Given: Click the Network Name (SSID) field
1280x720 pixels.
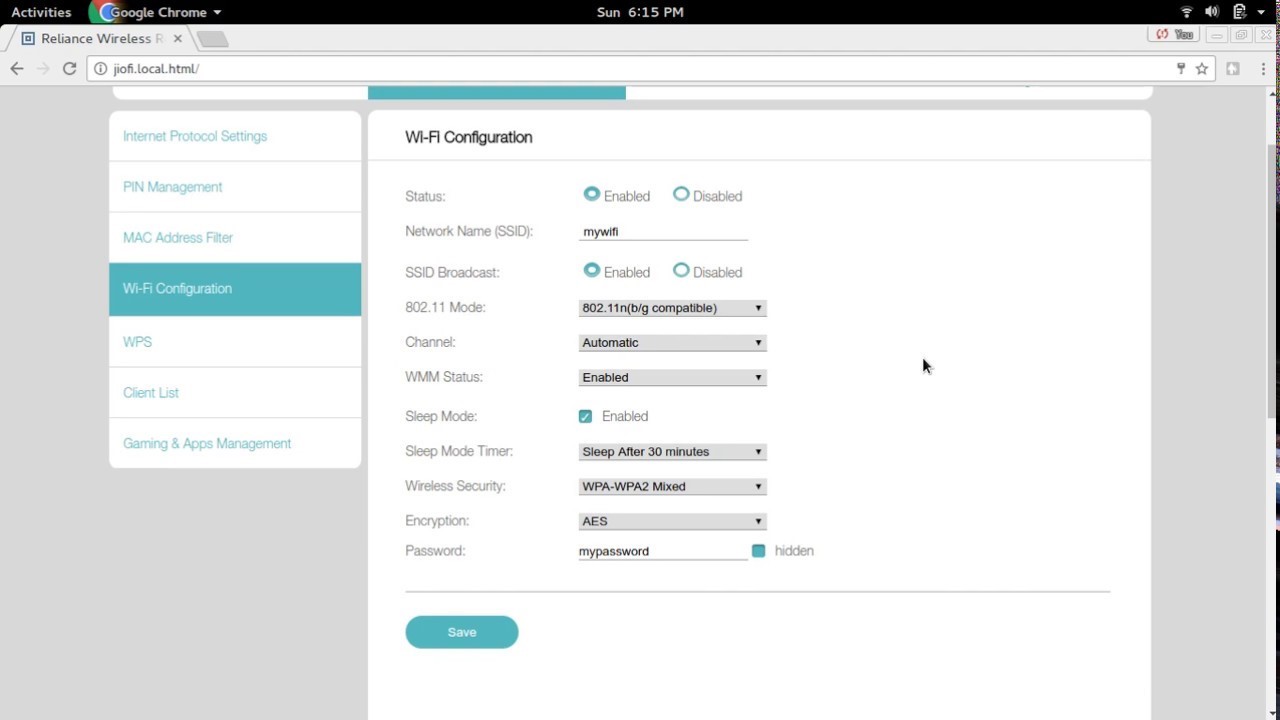Looking at the screenshot, I should [x=662, y=232].
